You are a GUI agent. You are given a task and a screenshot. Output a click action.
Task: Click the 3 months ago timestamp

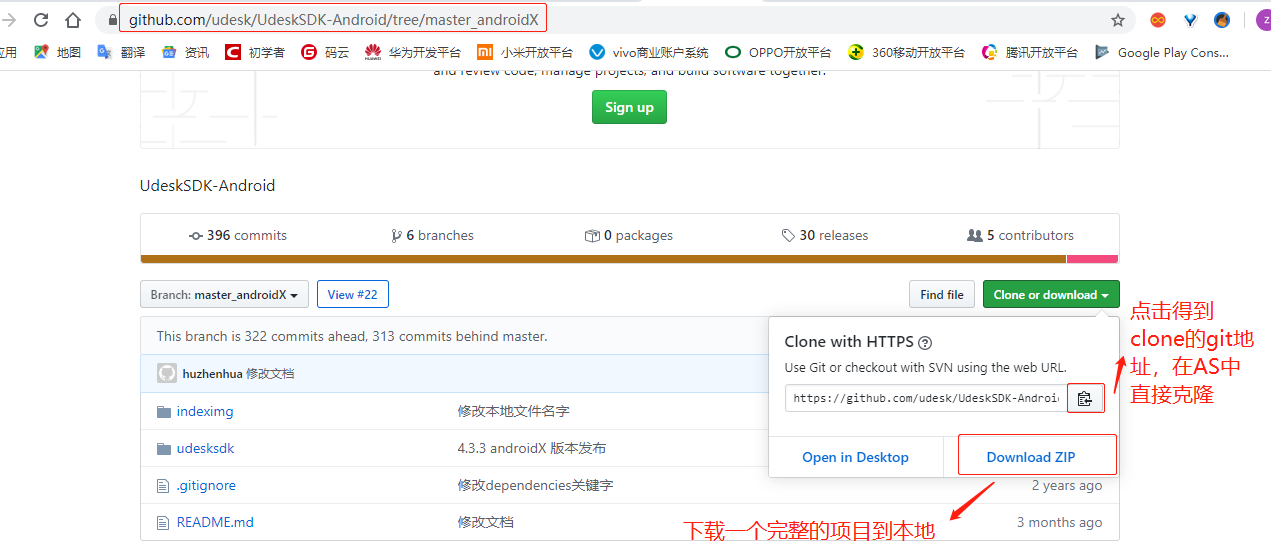1060,522
